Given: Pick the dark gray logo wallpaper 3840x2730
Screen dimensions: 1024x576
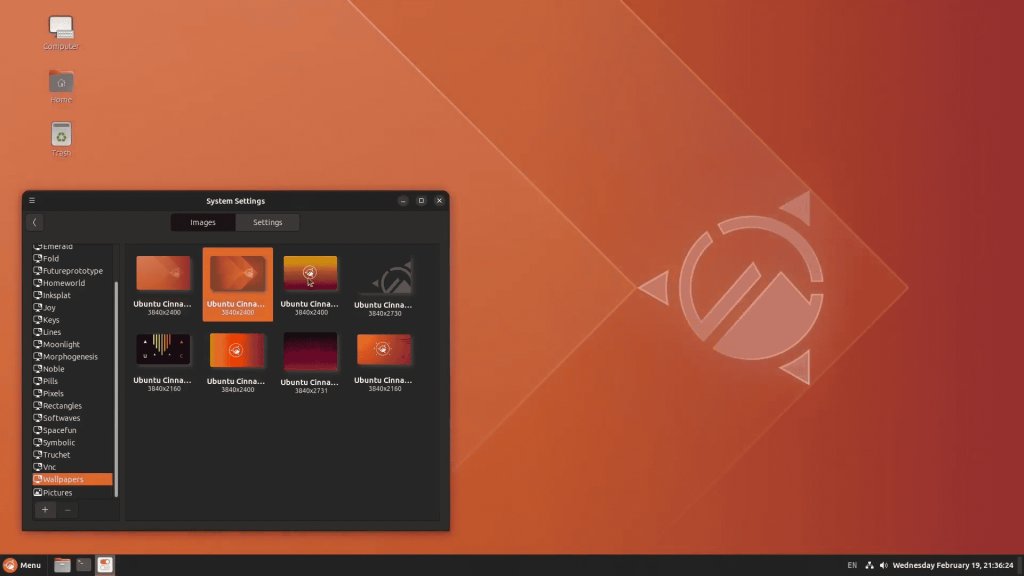Looking at the screenshot, I should [x=384, y=276].
